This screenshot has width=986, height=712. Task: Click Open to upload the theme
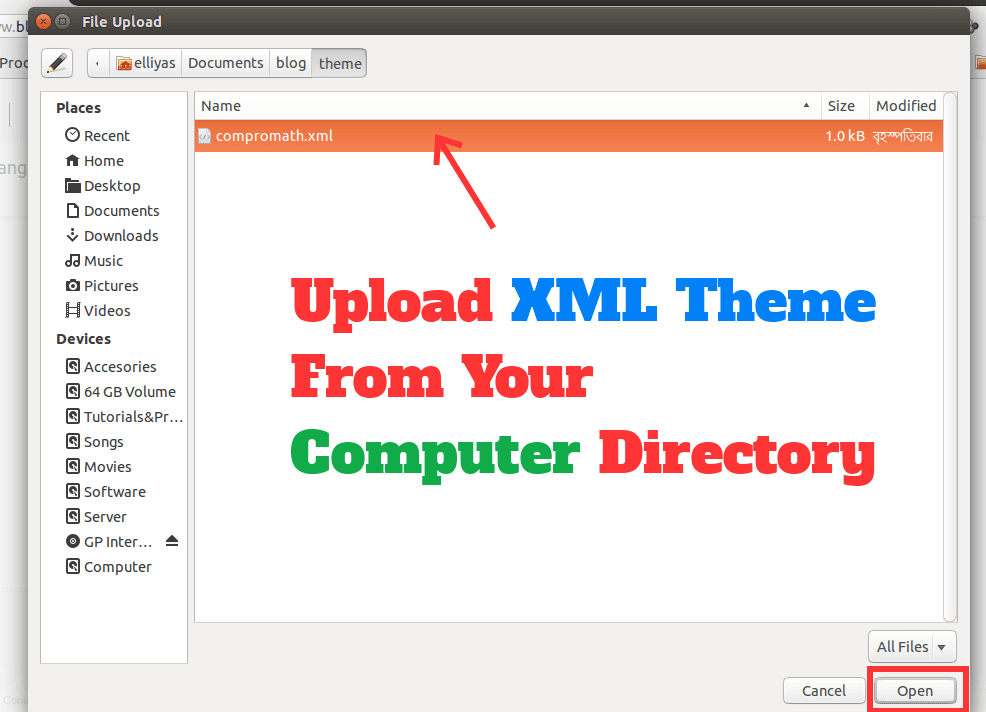point(915,690)
